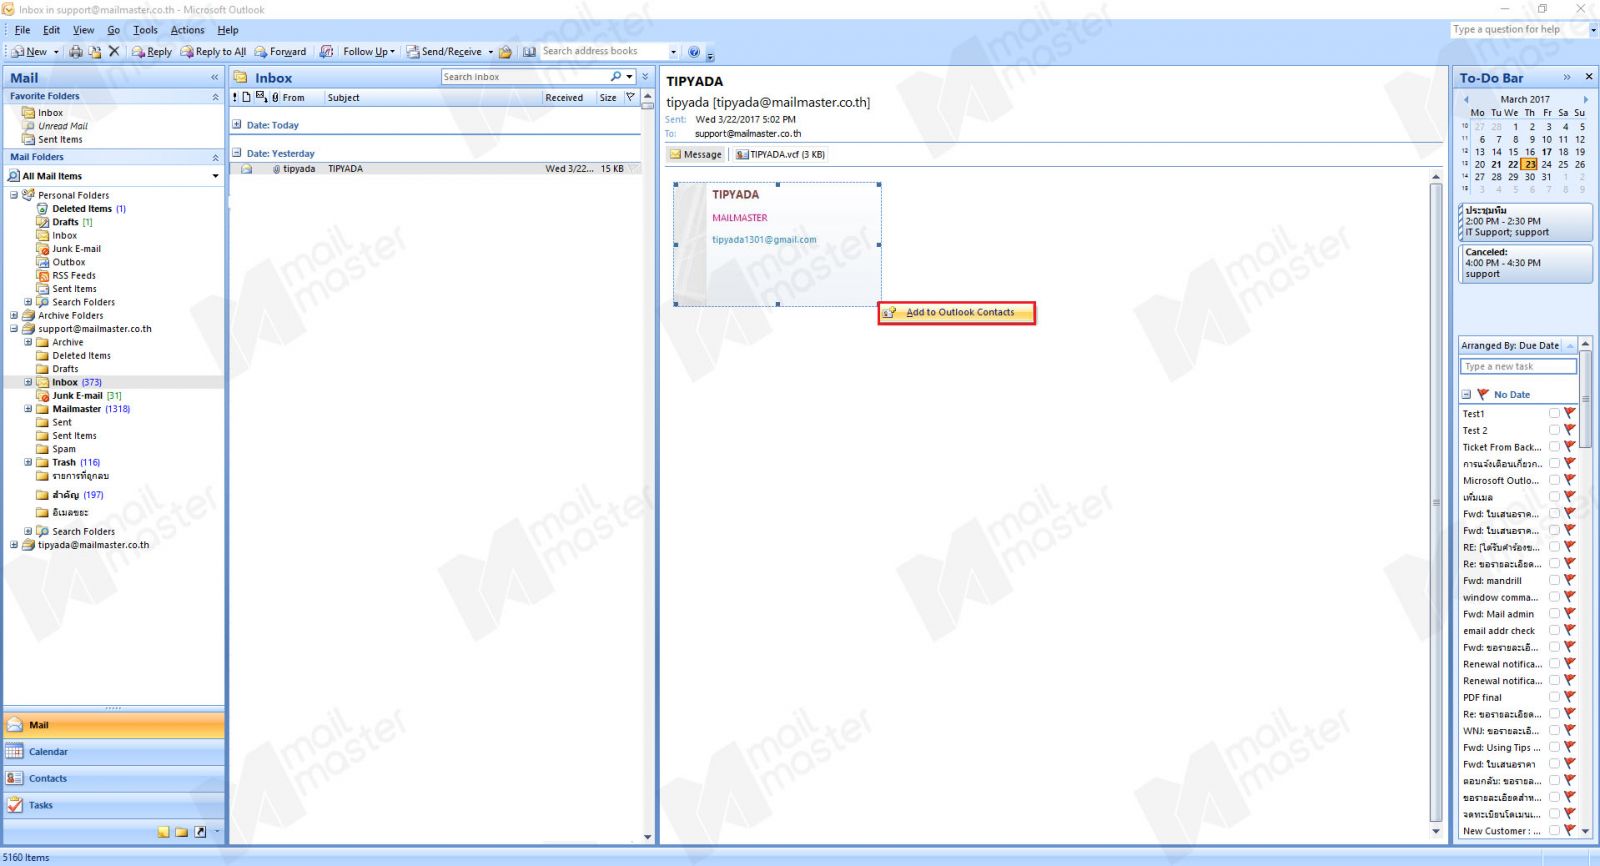Select Deleted Items under Personal Folders
Image resolution: width=1600 pixels, height=866 pixels.
pyautogui.click(x=82, y=209)
